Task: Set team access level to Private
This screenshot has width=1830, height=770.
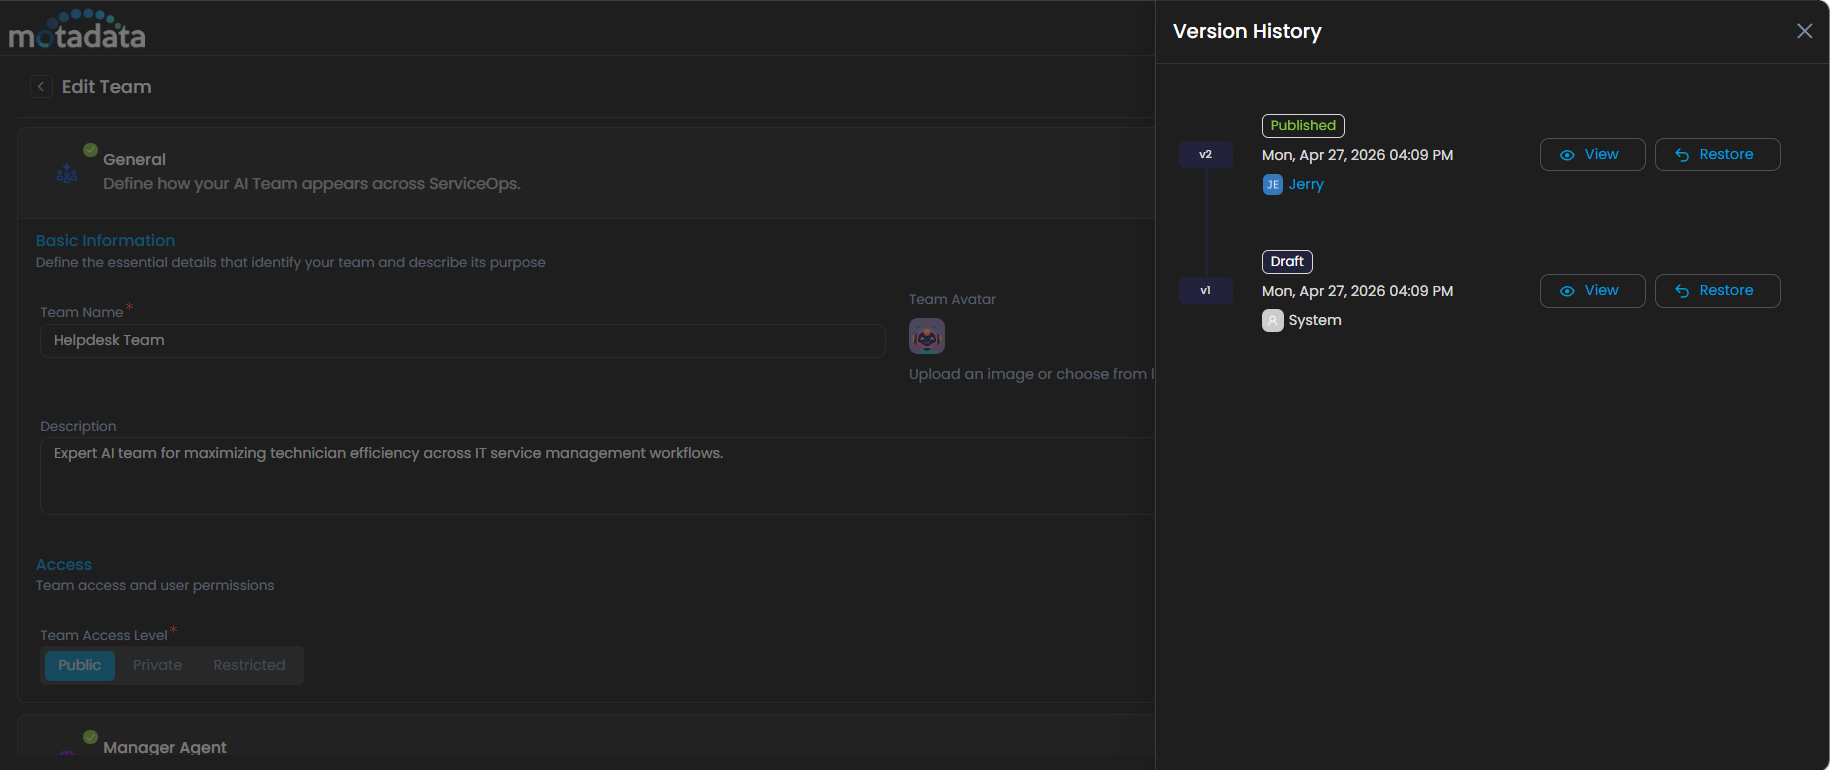Action: tap(157, 665)
